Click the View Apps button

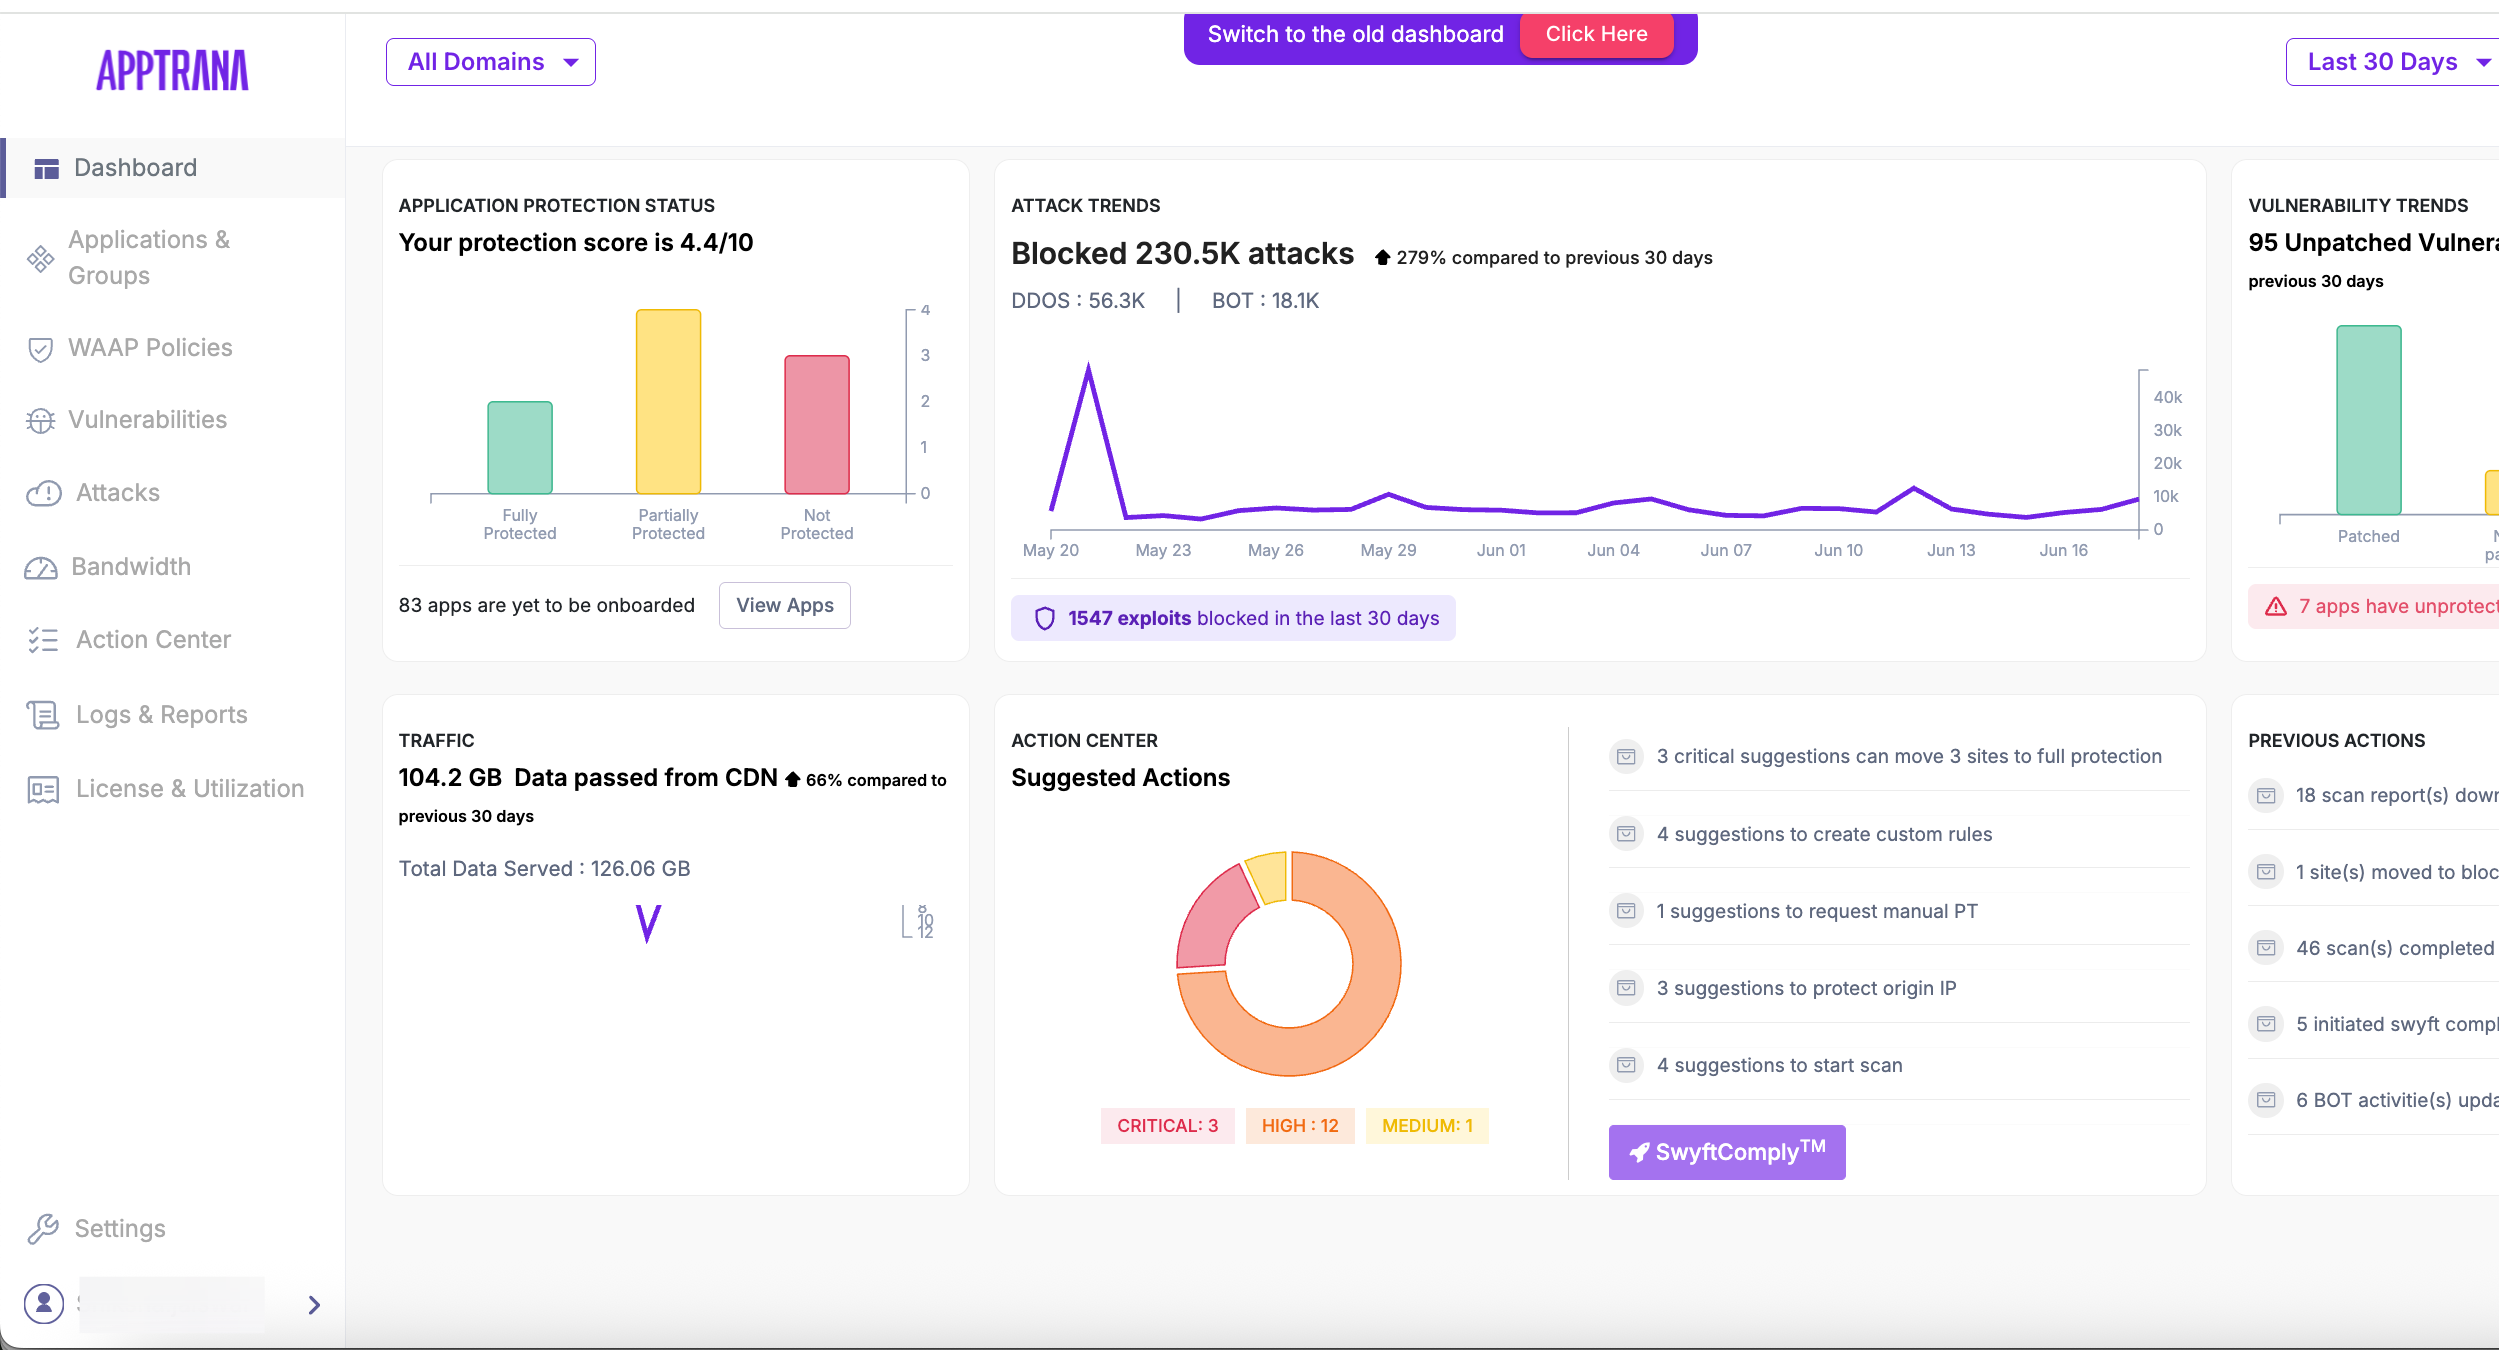pos(784,605)
